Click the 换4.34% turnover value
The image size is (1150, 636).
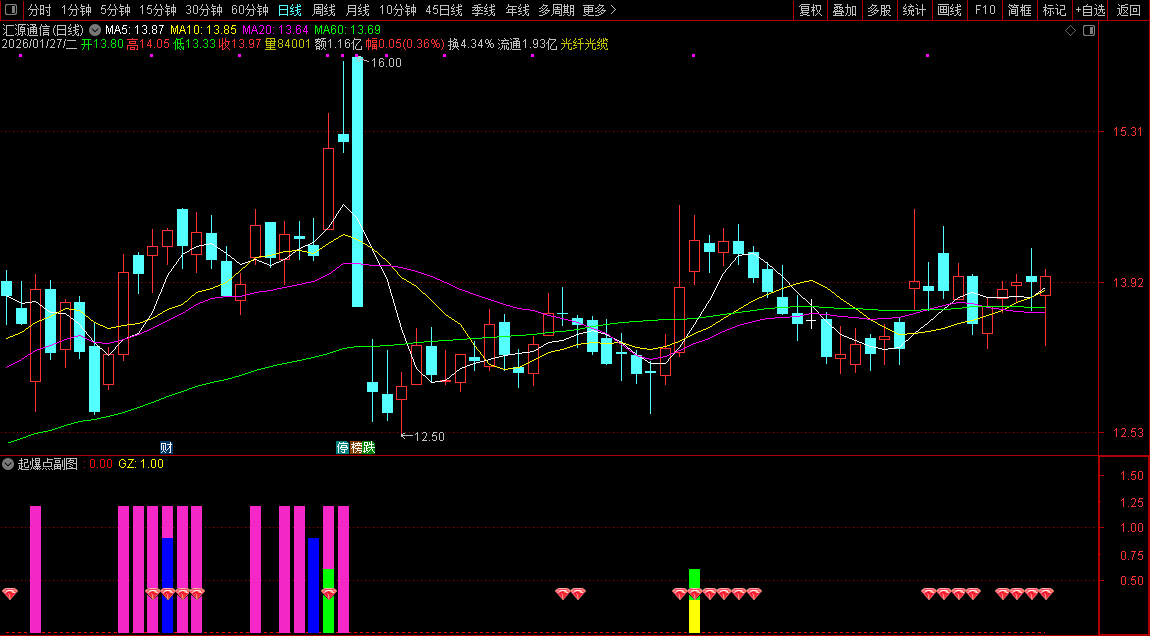471,44
